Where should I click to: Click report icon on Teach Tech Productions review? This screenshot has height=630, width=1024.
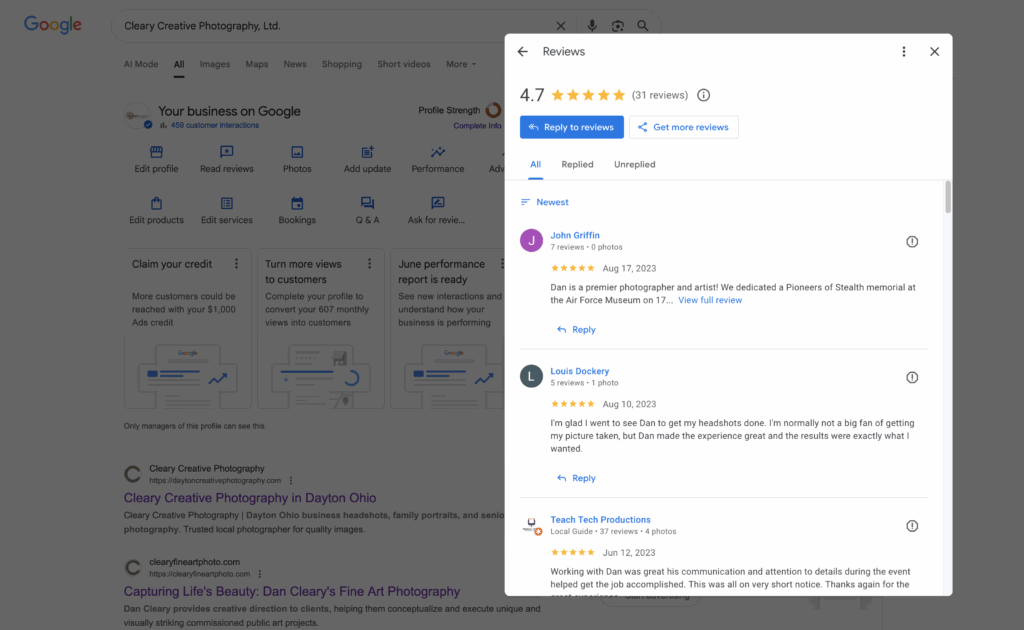coord(912,526)
